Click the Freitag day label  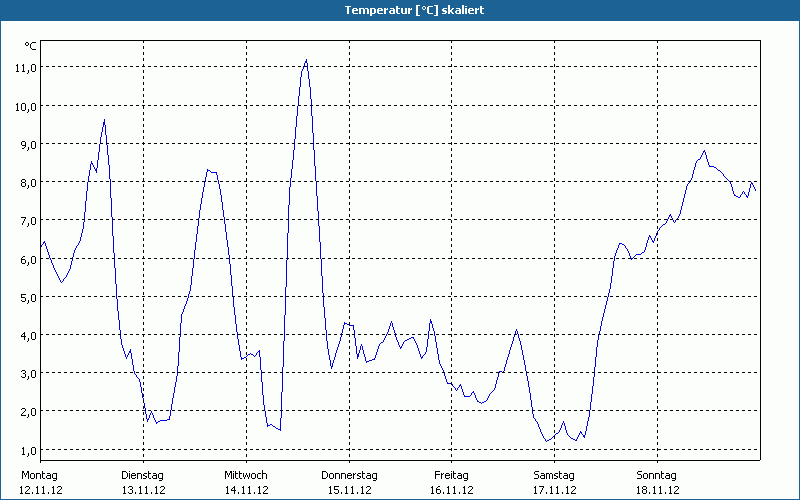click(452, 476)
